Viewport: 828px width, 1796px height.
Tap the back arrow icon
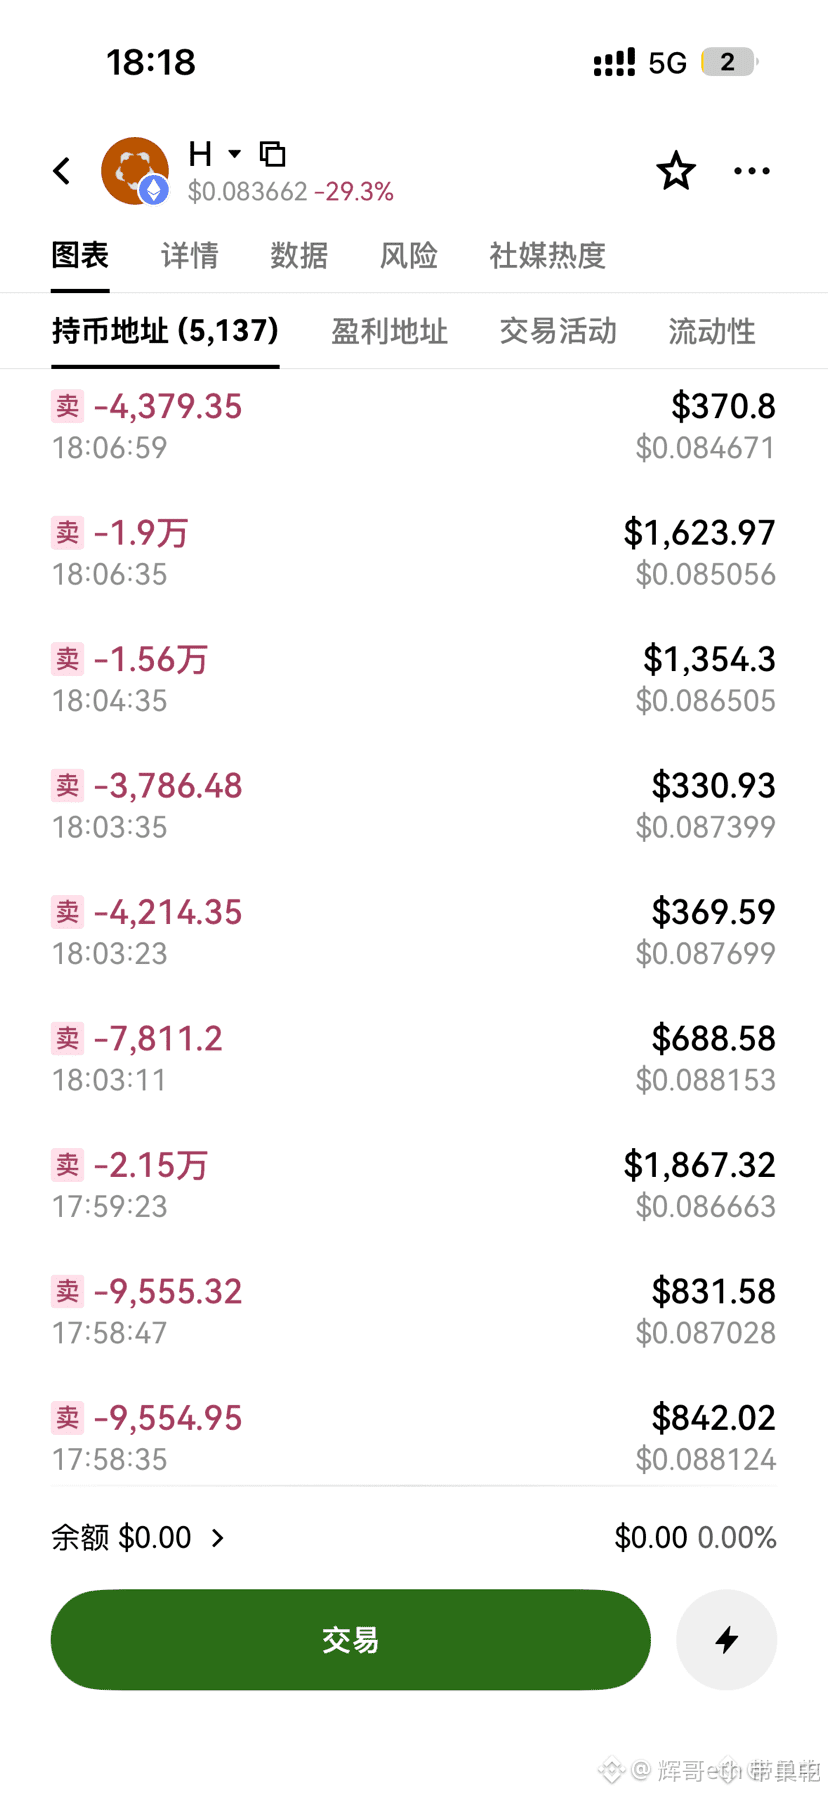click(x=62, y=171)
